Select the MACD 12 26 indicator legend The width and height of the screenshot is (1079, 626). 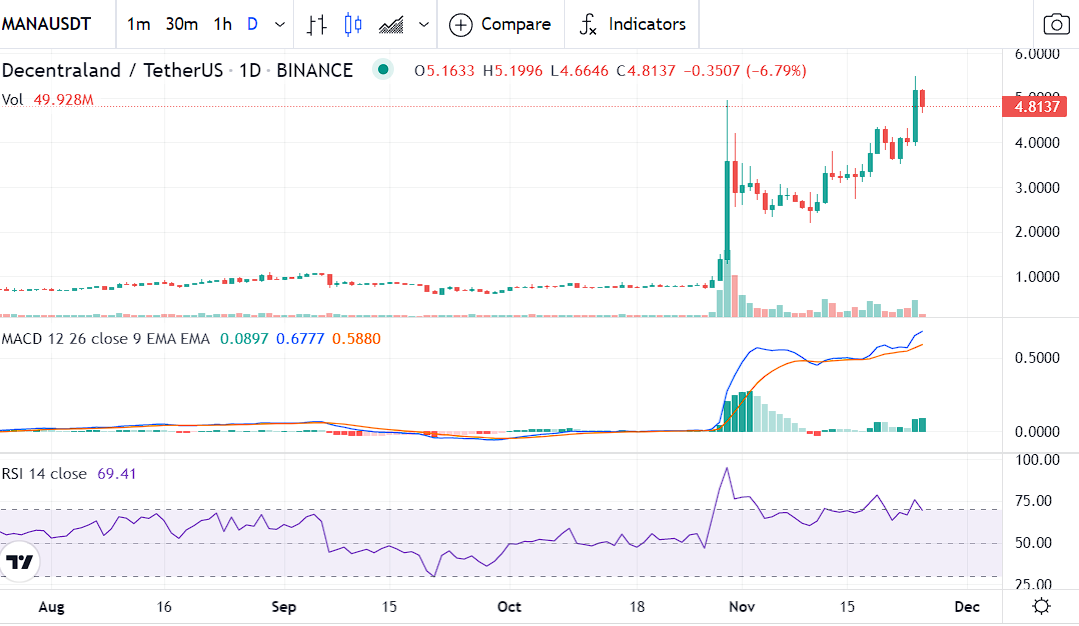pyautogui.click(x=105, y=339)
